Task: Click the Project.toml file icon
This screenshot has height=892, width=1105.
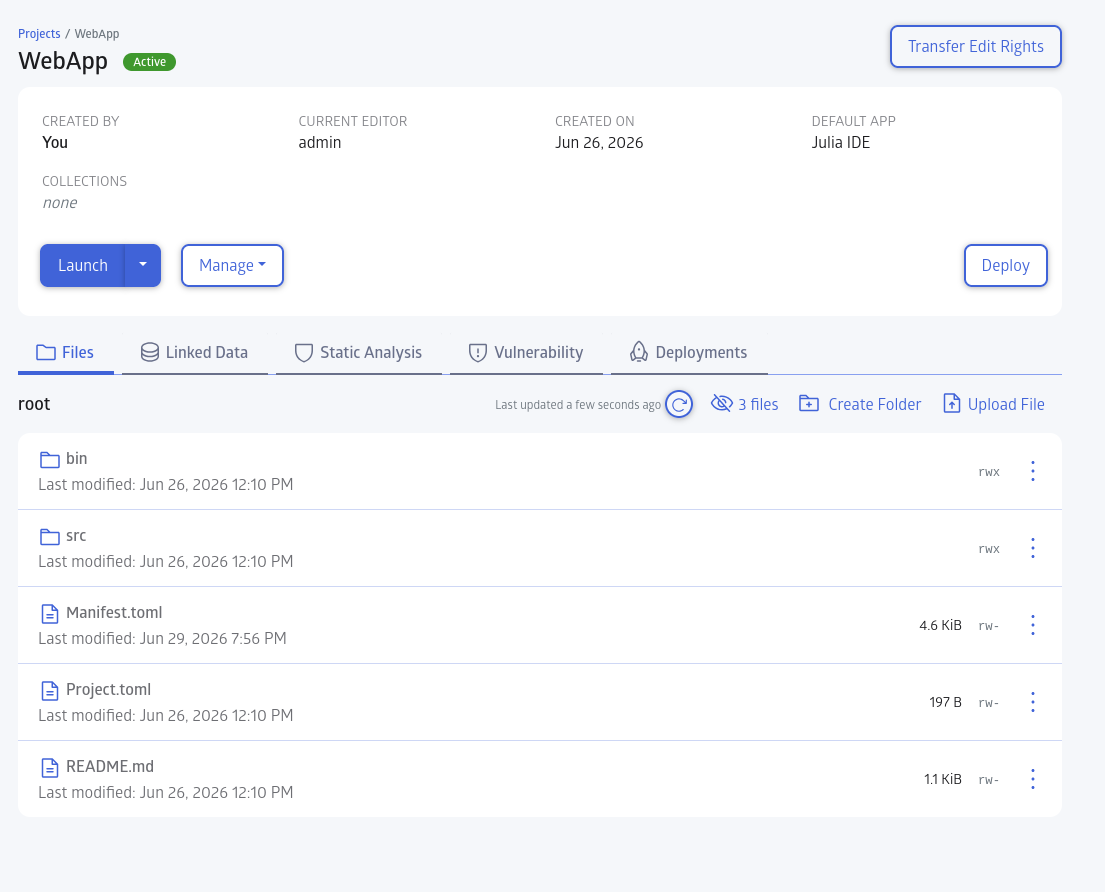Action: coord(49,690)
